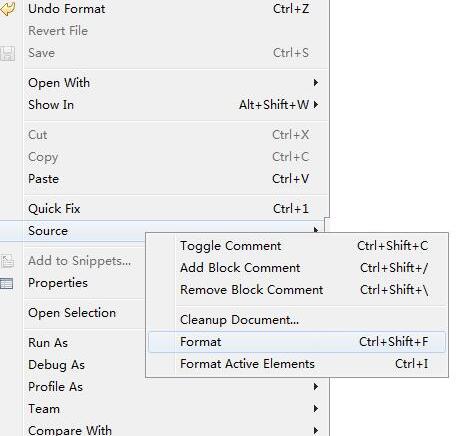Click the Save floppy disk icon
The height and width of the screenshot is (436, 464).
point(7,53)
